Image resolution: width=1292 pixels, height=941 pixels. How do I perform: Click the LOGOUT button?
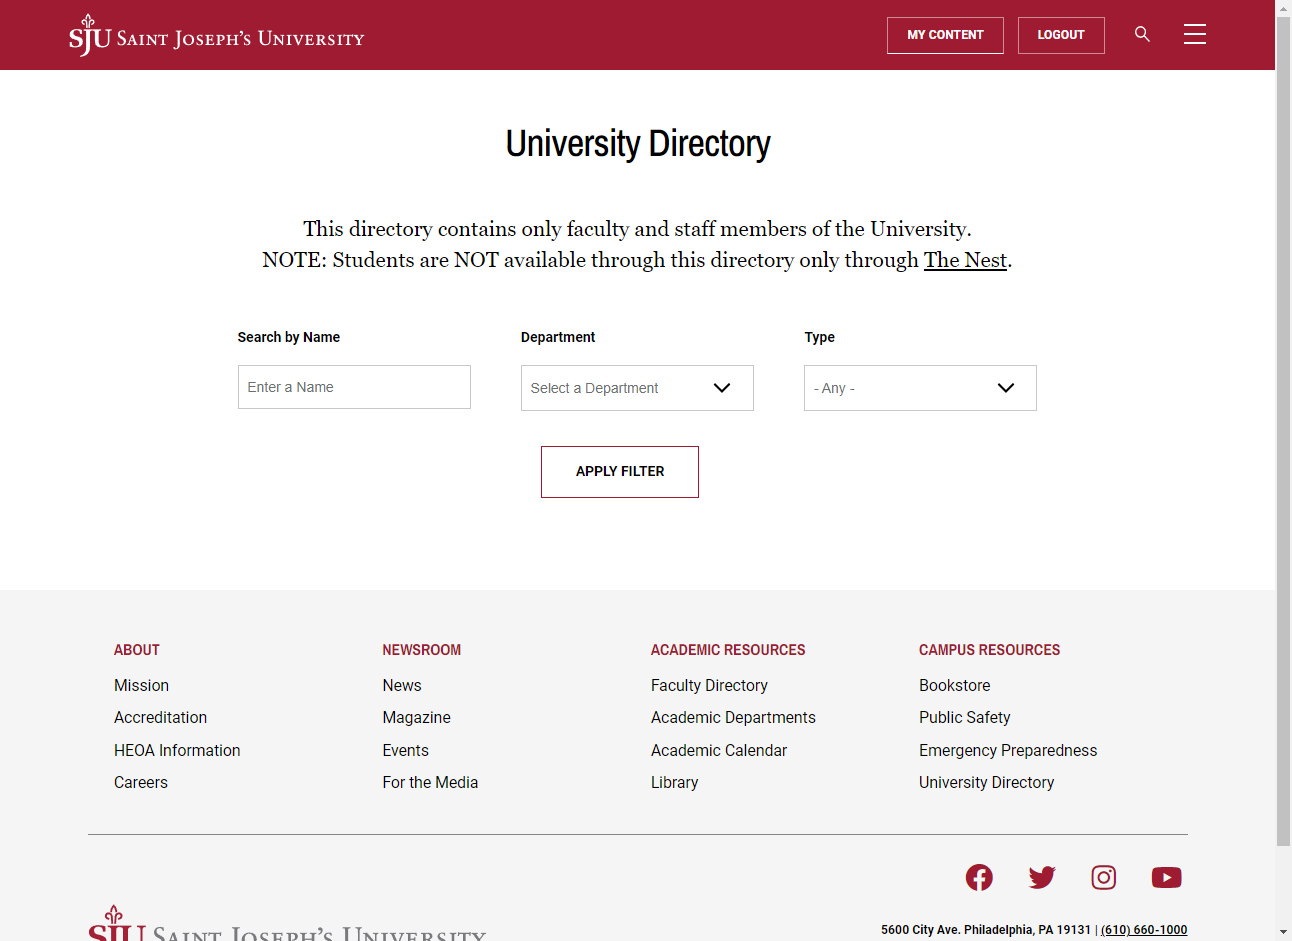1061,35
